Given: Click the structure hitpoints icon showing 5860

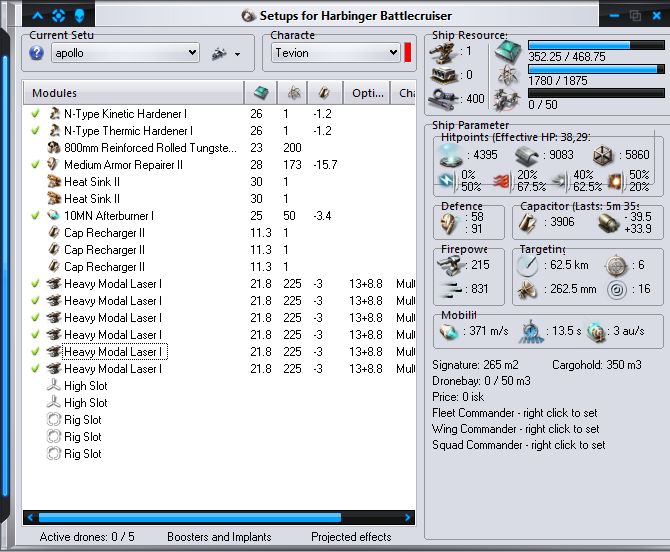Looking at the screenshot, I should point(603,156).
